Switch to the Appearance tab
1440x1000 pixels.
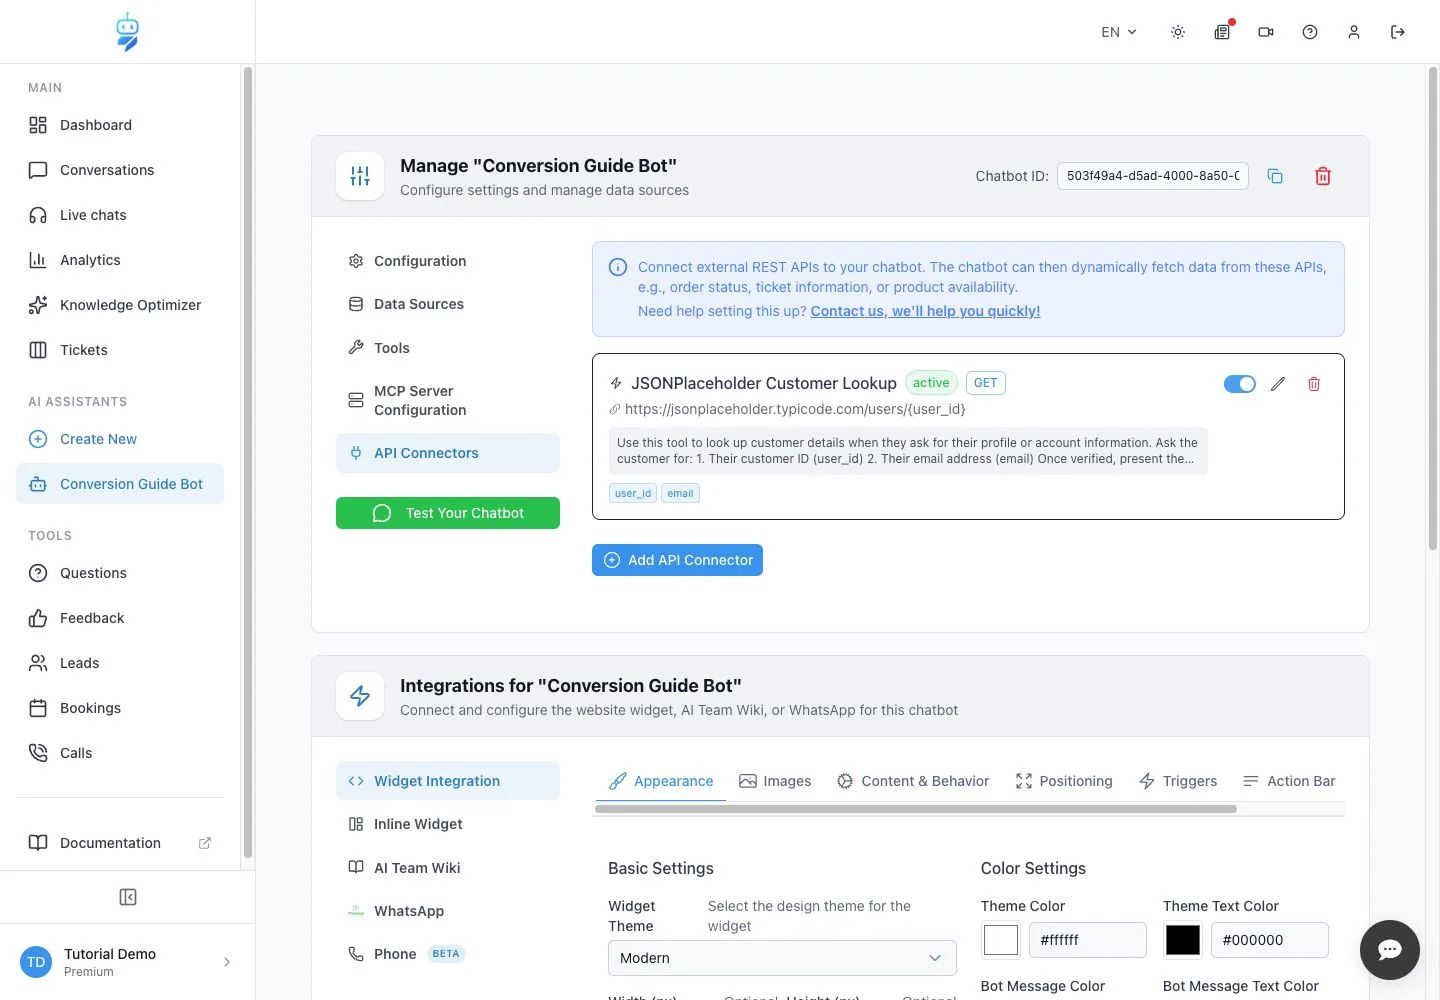click(x=661, y=781)
